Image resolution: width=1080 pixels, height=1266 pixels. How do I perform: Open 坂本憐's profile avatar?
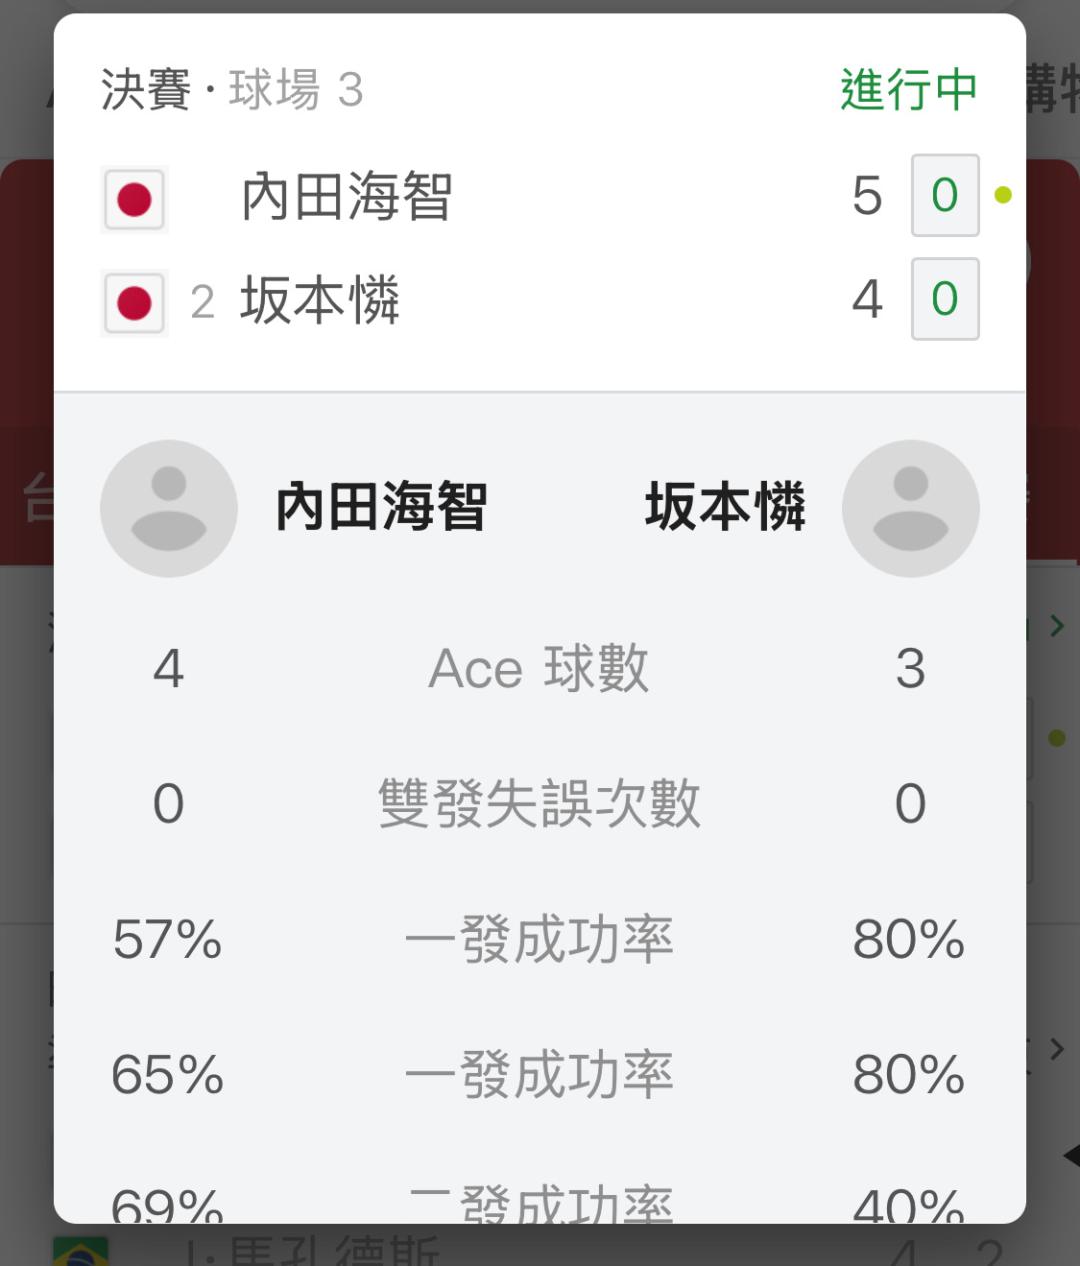(910, 508)
